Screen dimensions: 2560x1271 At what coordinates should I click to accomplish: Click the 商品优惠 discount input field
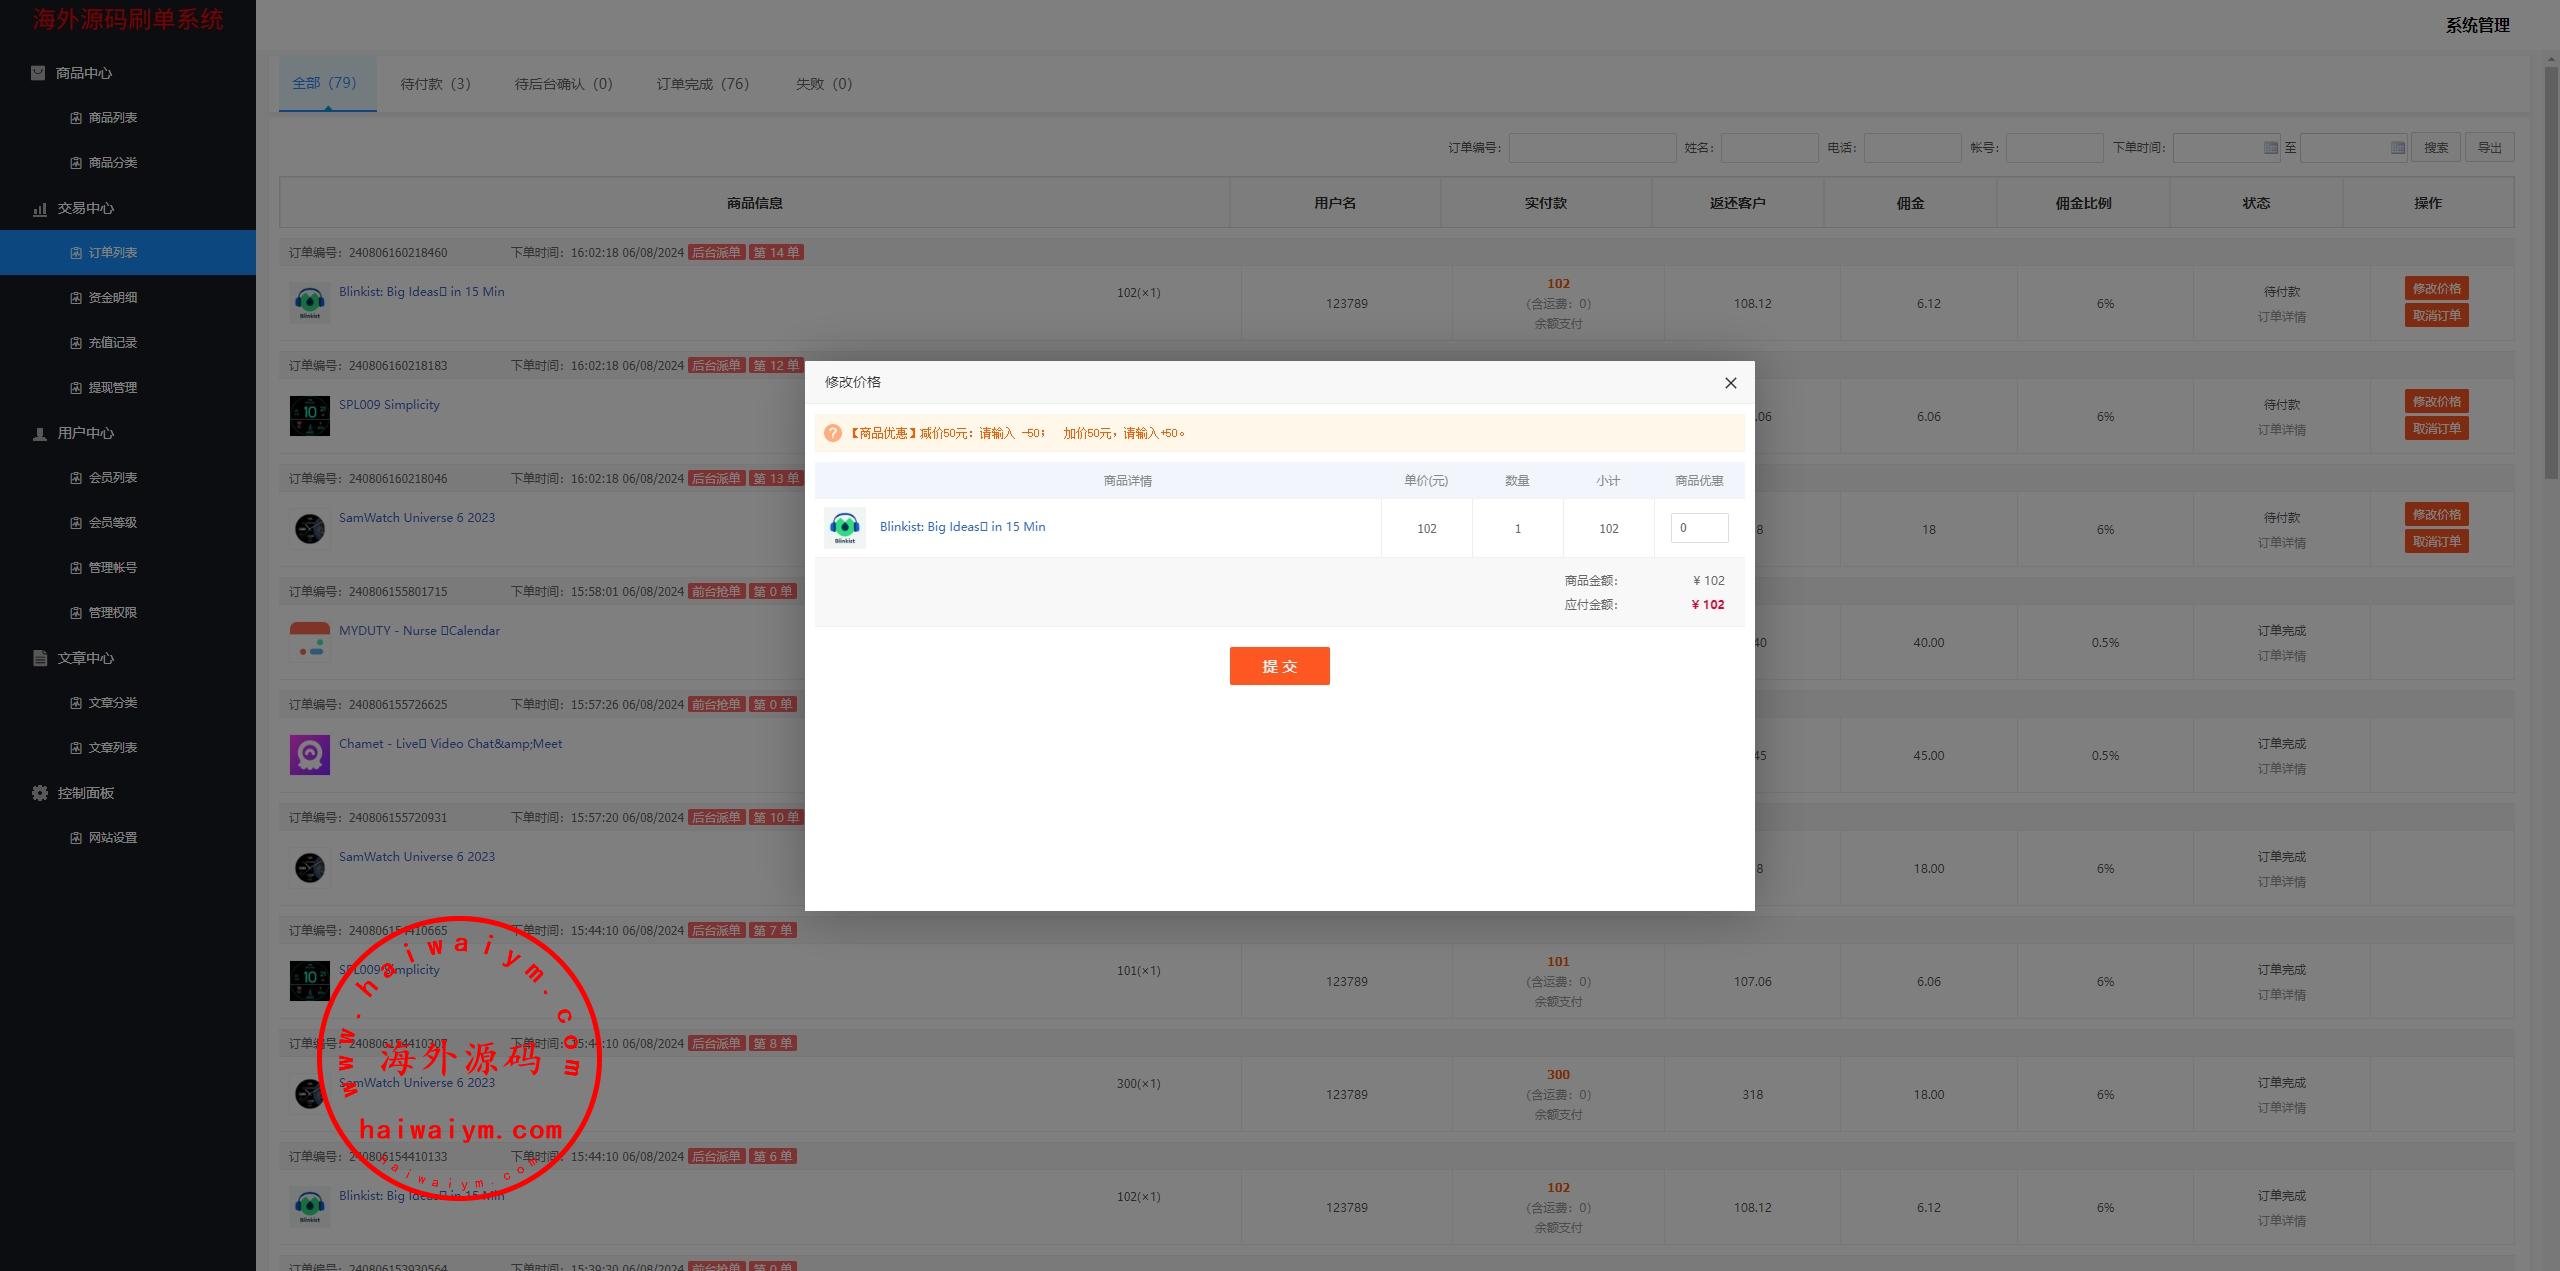1698,528
